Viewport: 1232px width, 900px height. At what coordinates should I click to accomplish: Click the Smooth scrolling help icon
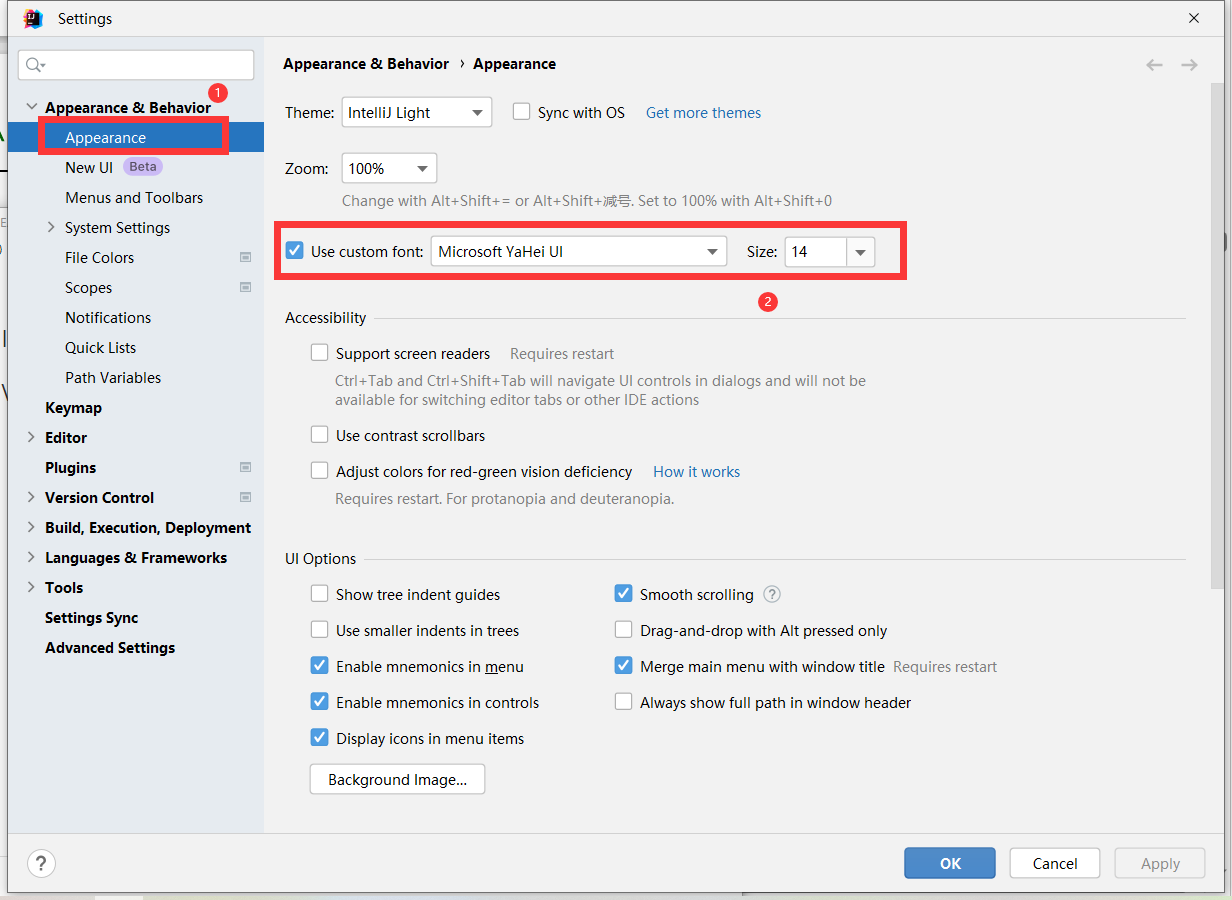772,594
